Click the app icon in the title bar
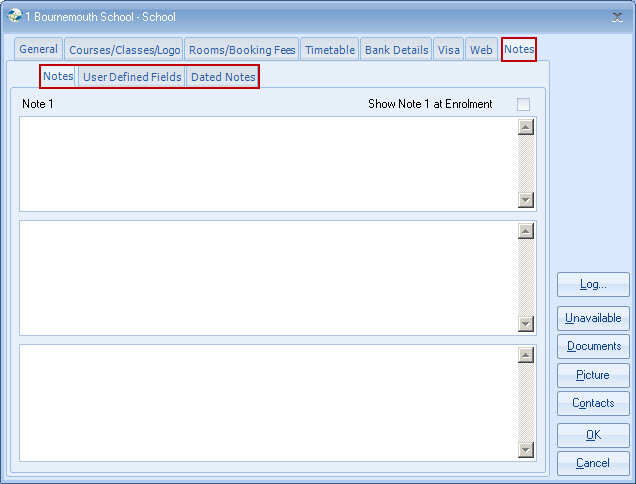 coord(14,16)
